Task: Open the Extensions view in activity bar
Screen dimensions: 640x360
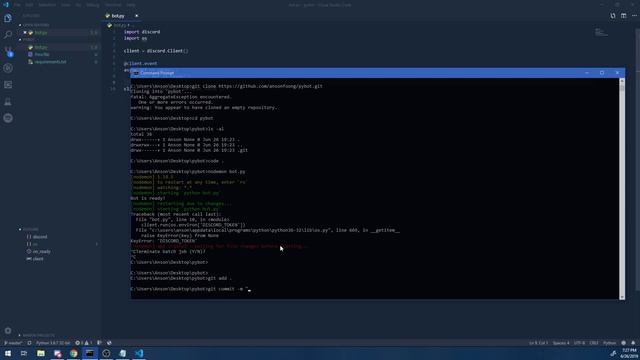Action: click(8, 85)
